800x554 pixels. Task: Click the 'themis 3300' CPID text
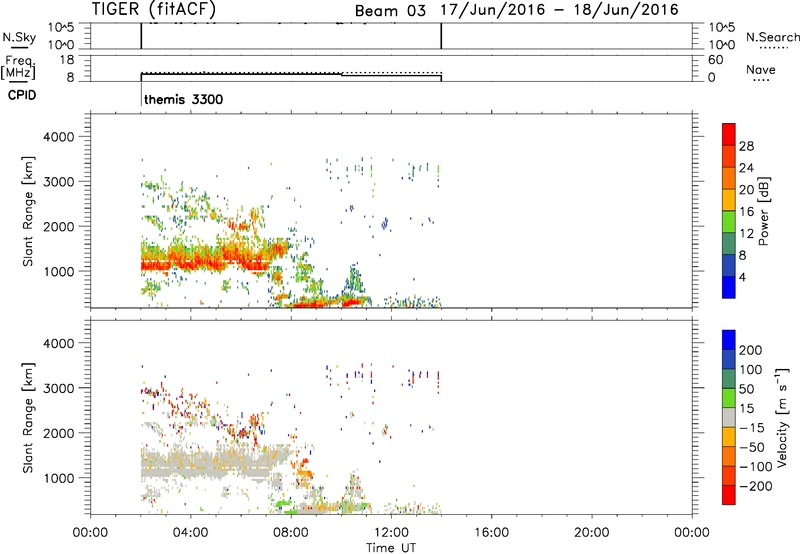[184, 99]
